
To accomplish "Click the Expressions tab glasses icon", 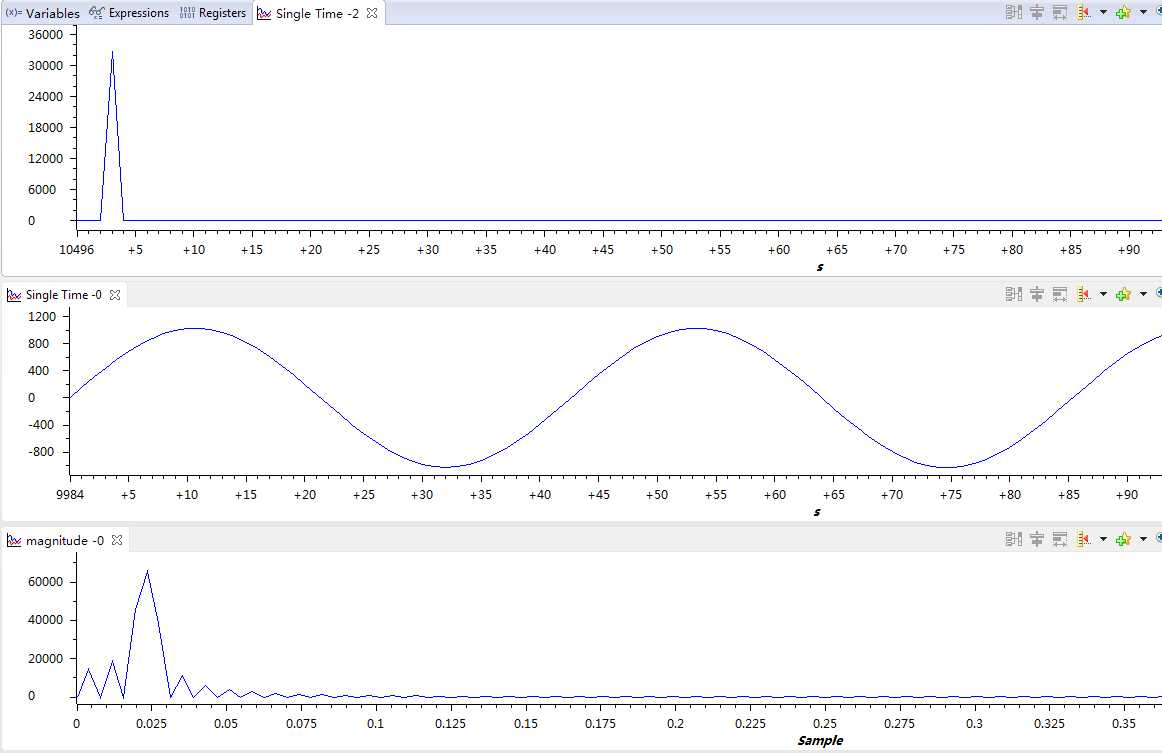I will click(x=96, y=13).
